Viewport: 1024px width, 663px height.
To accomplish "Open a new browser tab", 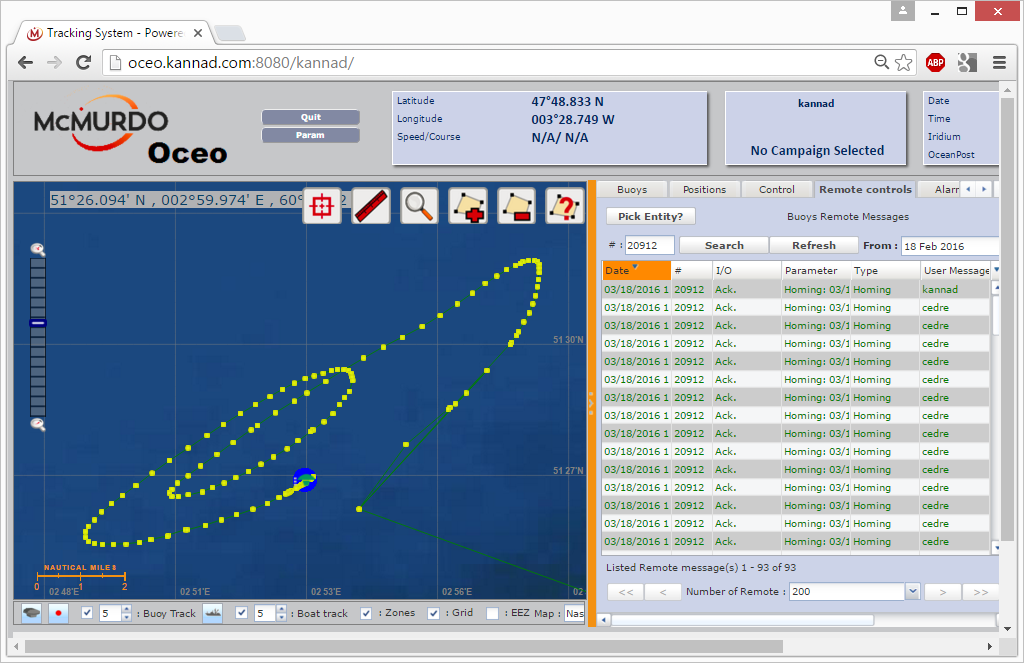I will pos(230,33).
